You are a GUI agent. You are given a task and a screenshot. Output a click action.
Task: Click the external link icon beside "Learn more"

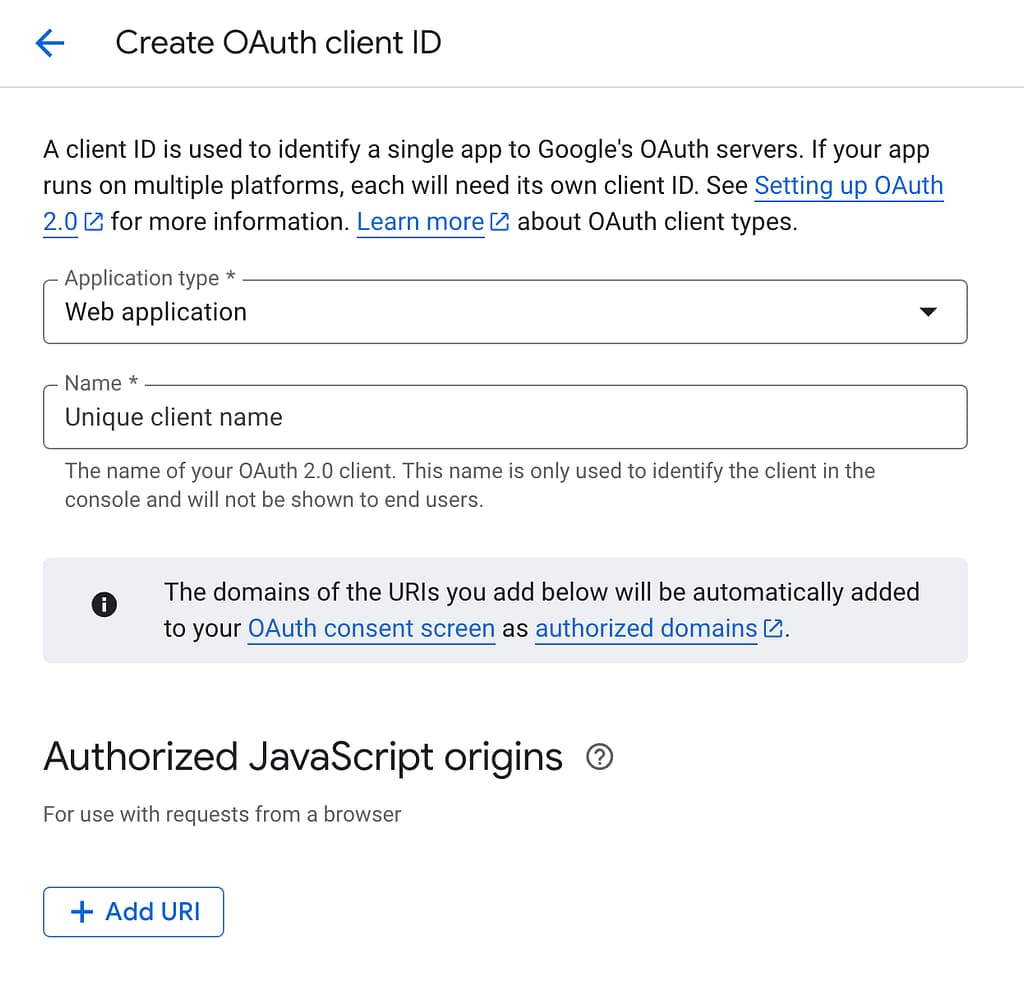(x=499, y=221)
